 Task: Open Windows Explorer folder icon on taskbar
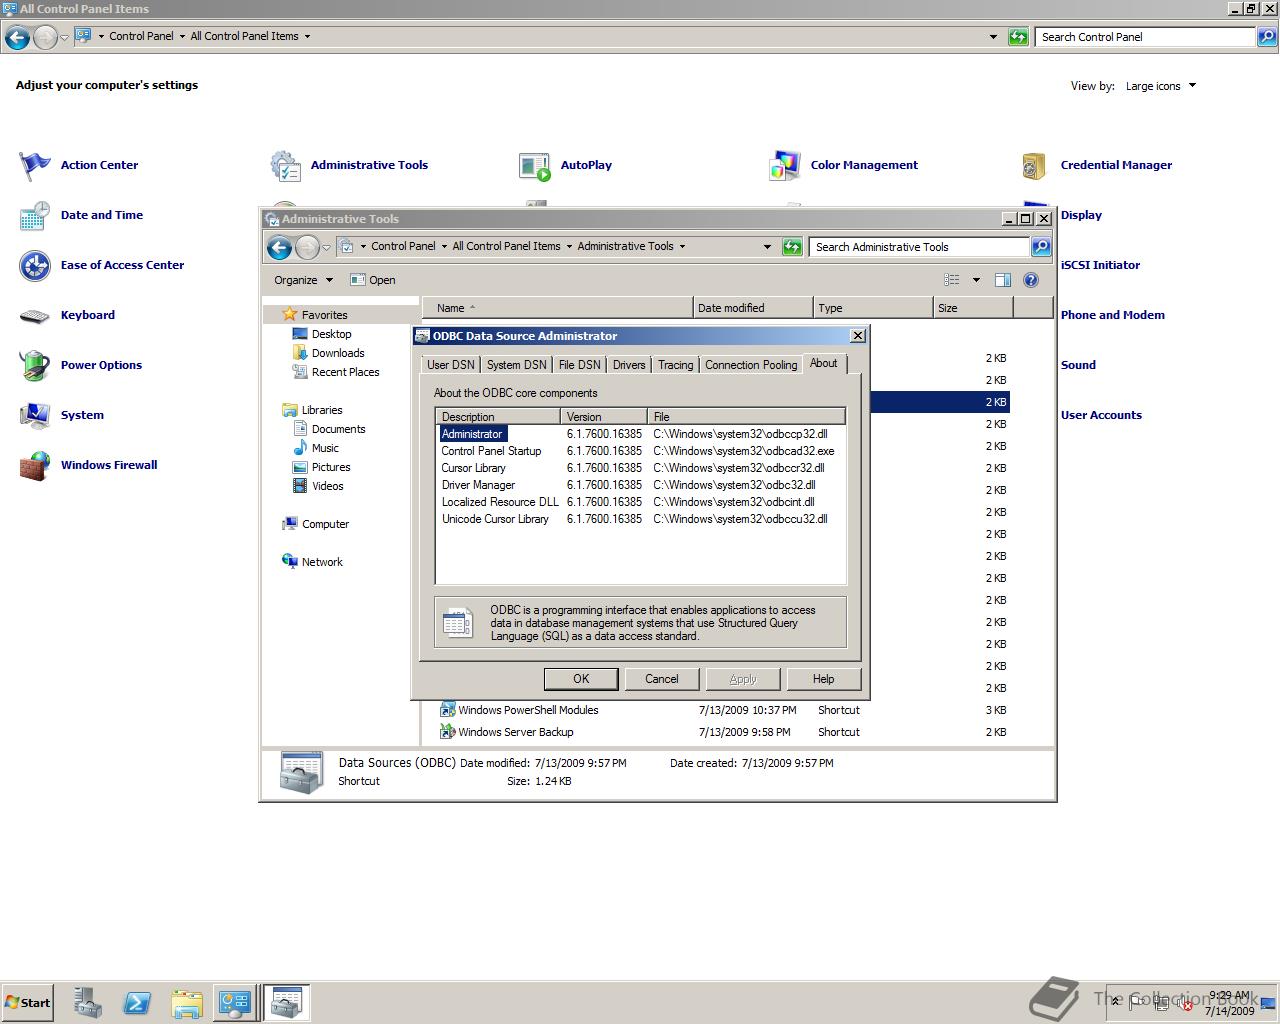point(187,1003)
